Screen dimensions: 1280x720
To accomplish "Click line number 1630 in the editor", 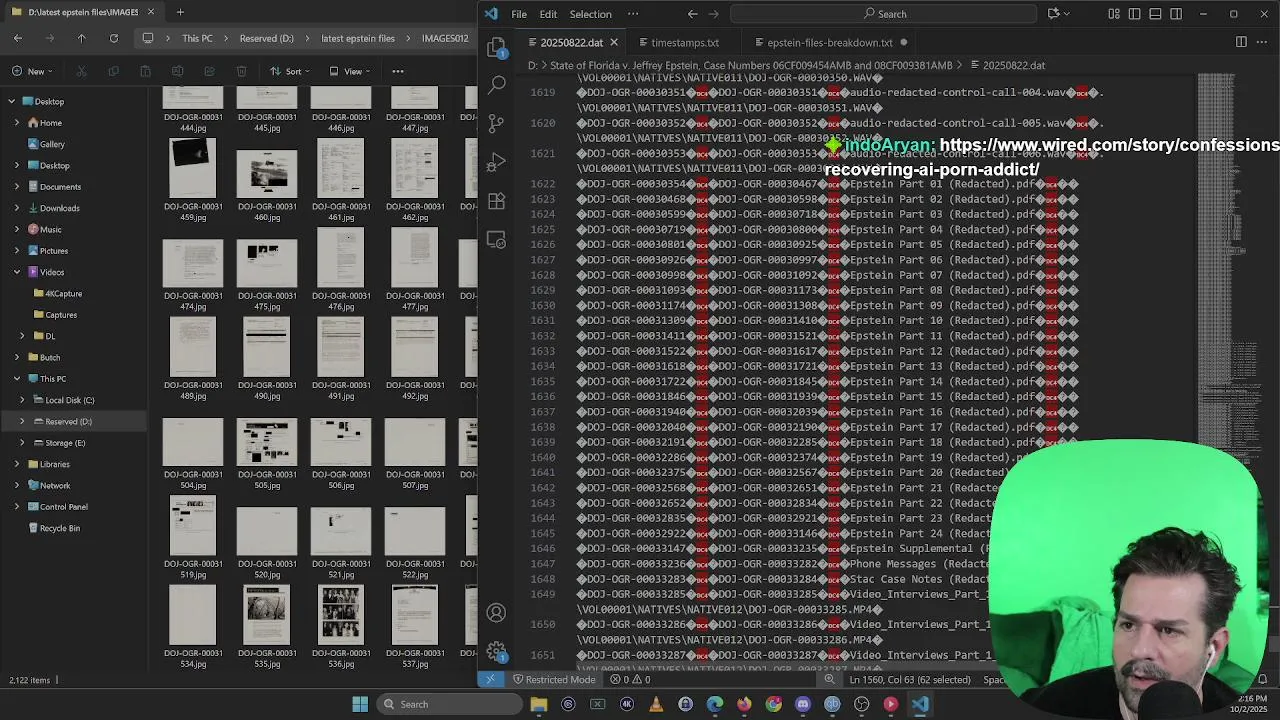I will coord(543,305).
